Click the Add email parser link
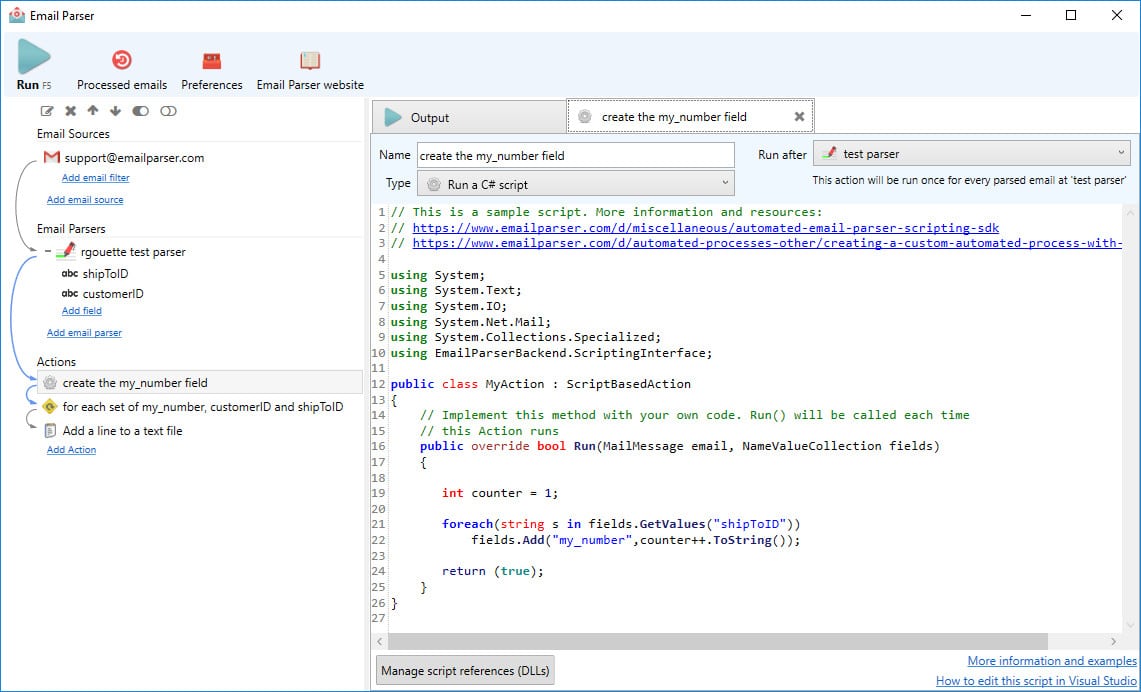Image resolution: width=1141 pixels, height=692 pixels. (84, 333)
